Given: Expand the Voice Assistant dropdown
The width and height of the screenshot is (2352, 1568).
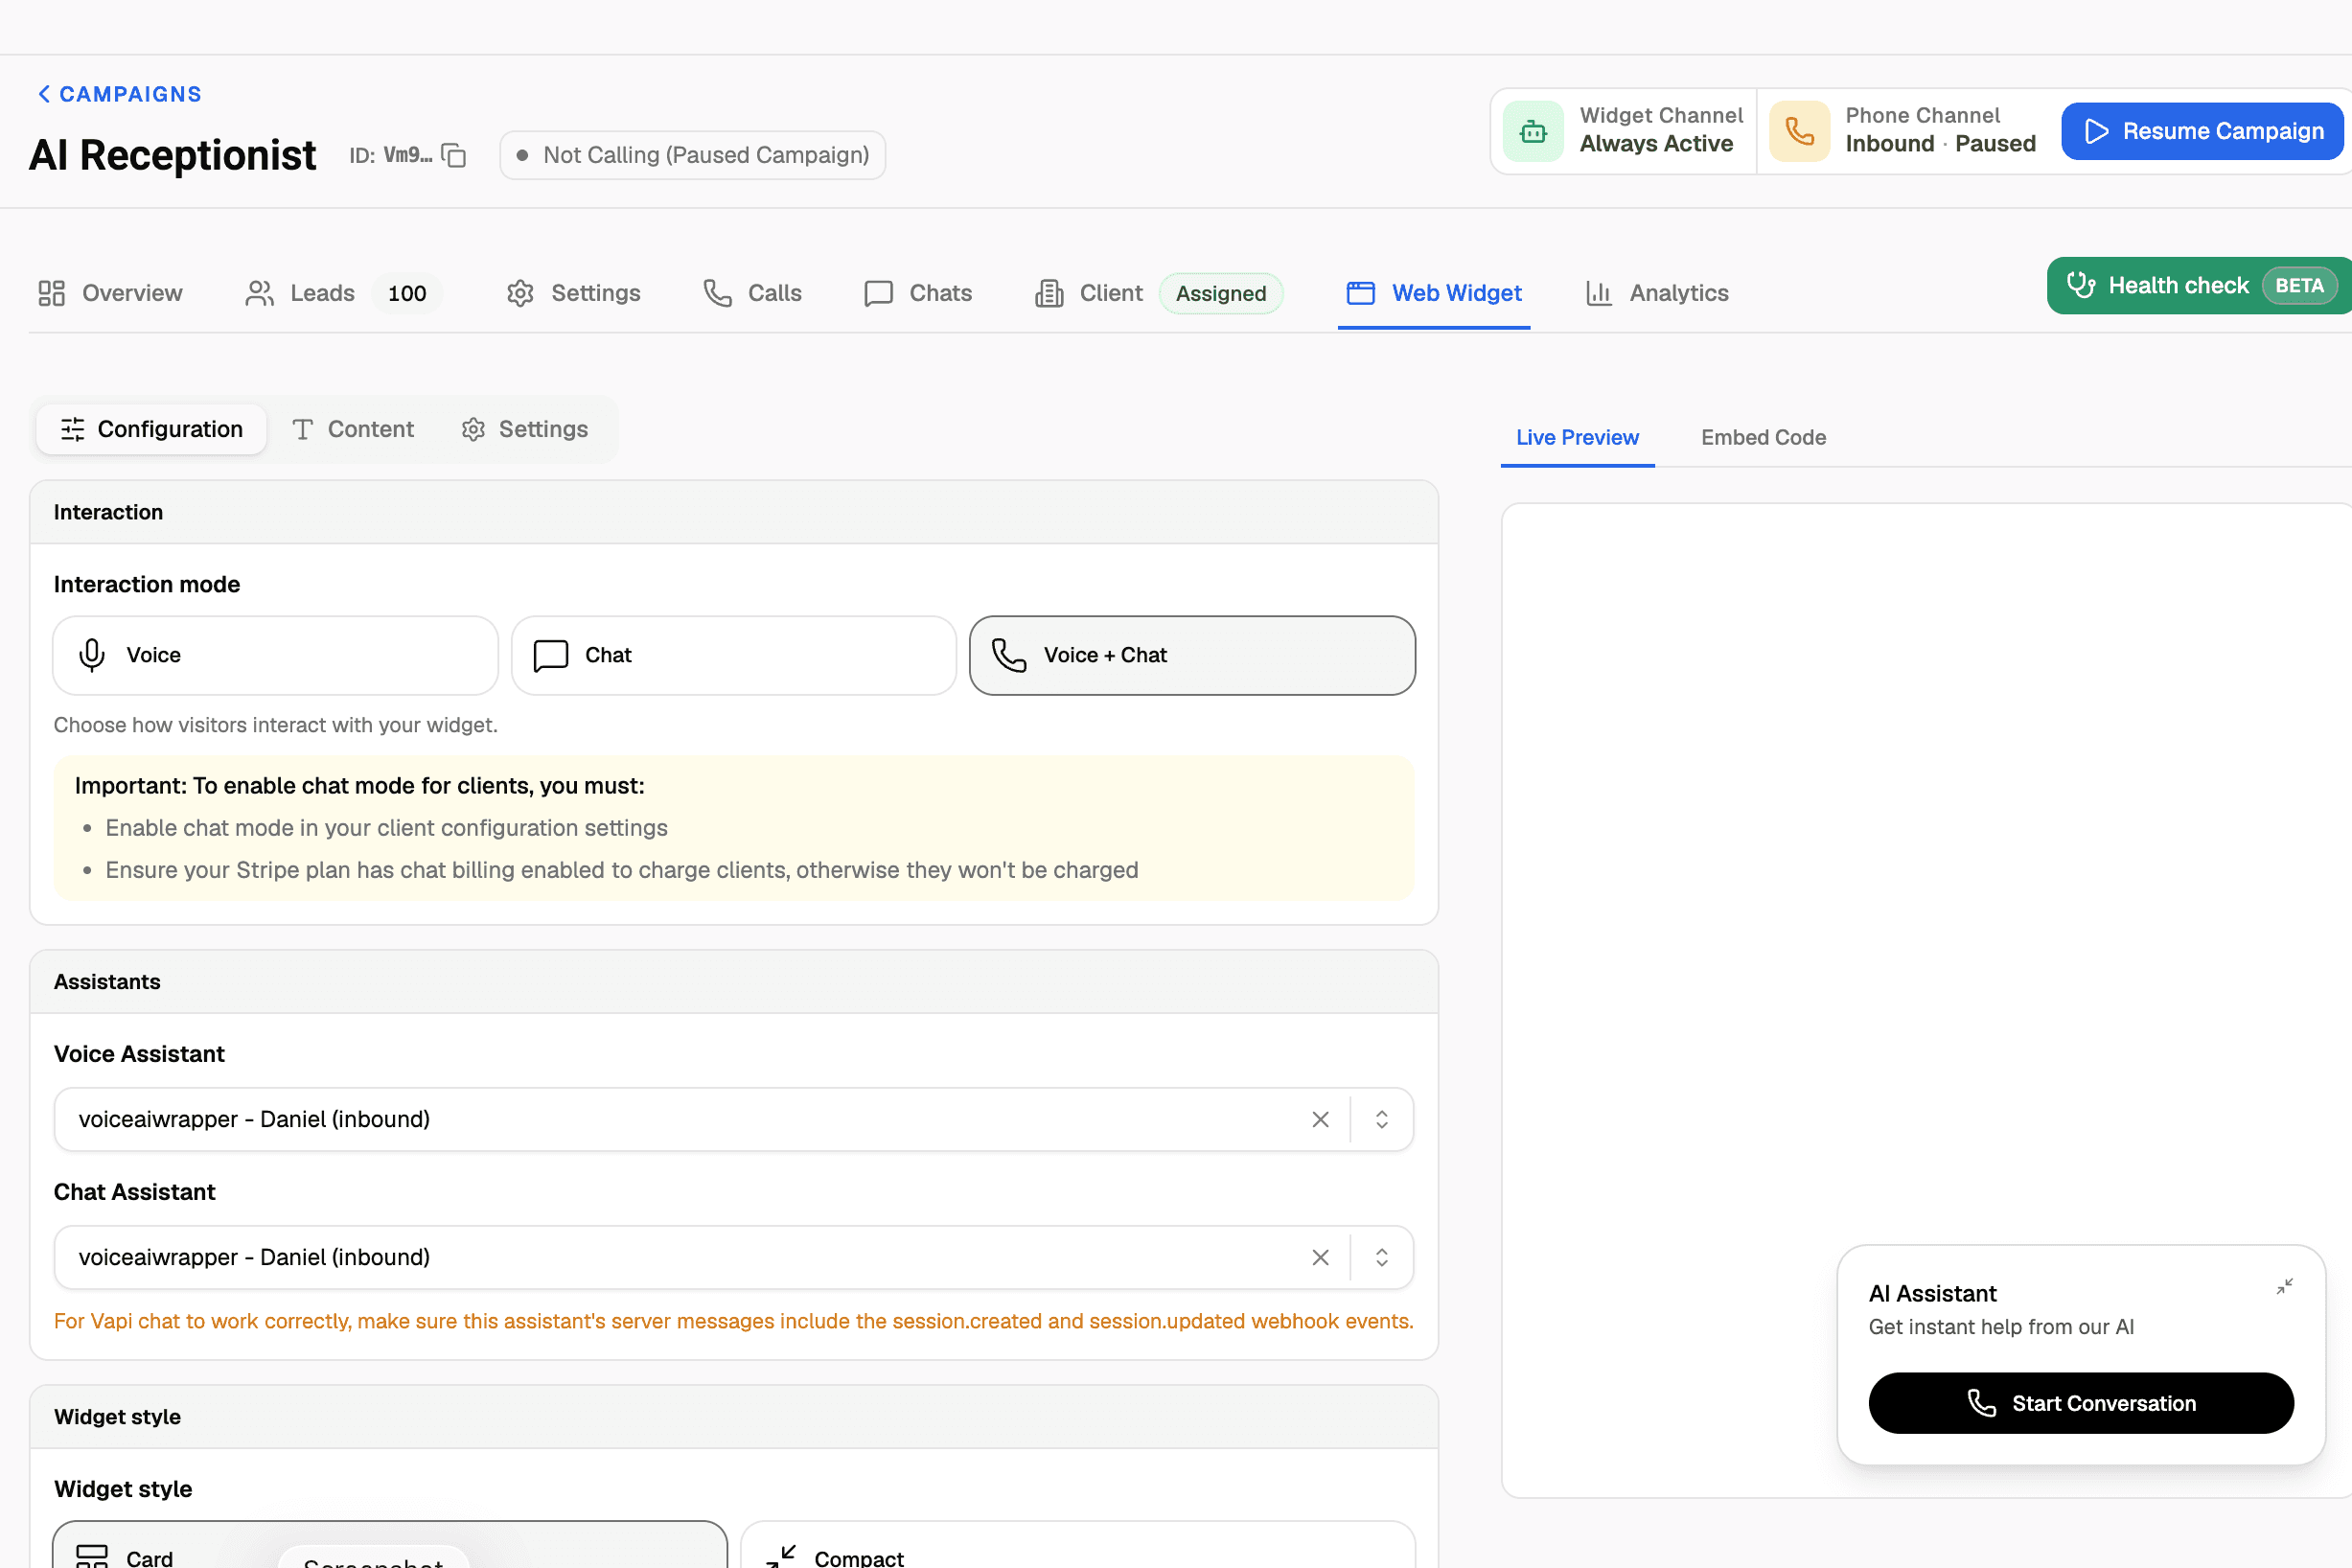Looking at the screenshot, I should coord(1381,1119).
